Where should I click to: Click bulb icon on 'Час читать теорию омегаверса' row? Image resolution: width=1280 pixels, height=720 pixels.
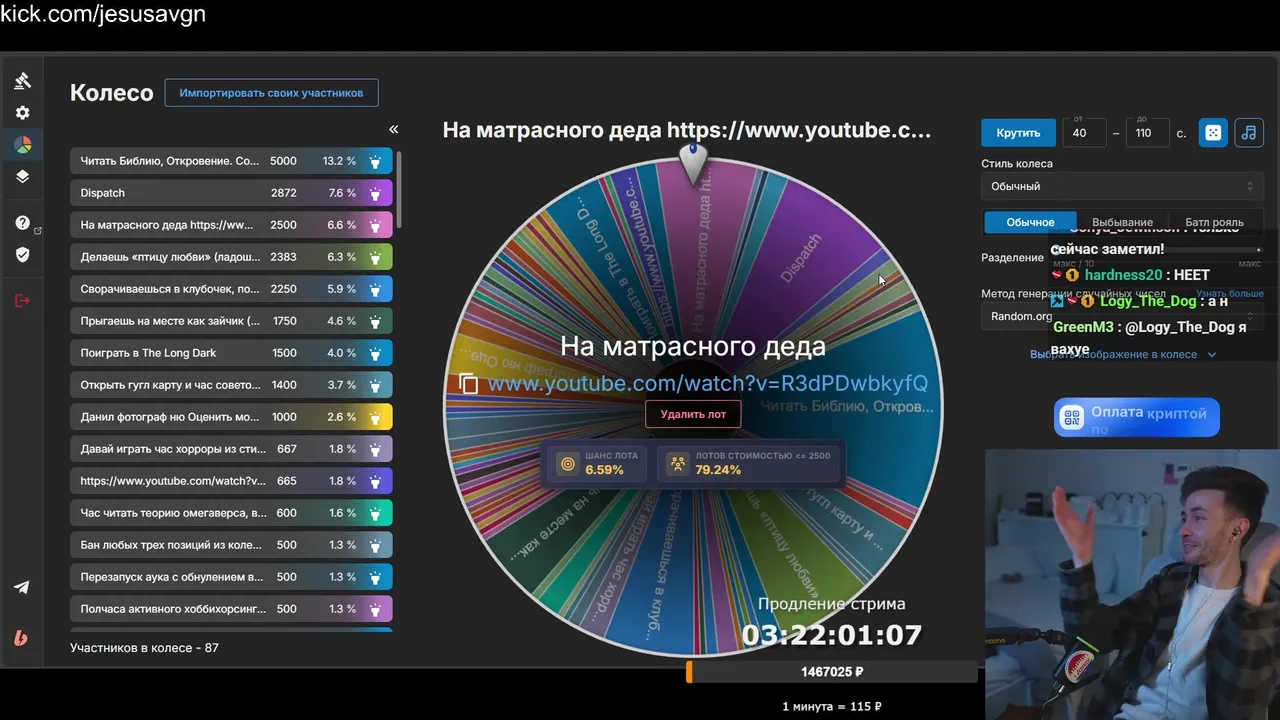(x=375, y=513)
